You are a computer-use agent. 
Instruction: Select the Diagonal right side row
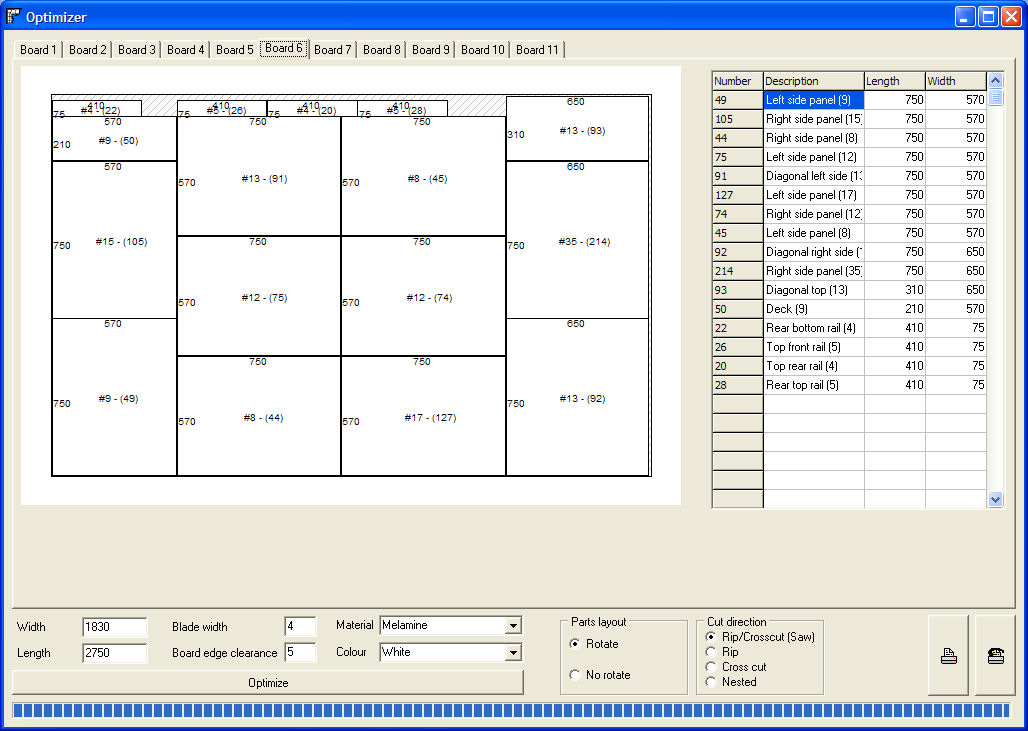click(x=848, y=252)
